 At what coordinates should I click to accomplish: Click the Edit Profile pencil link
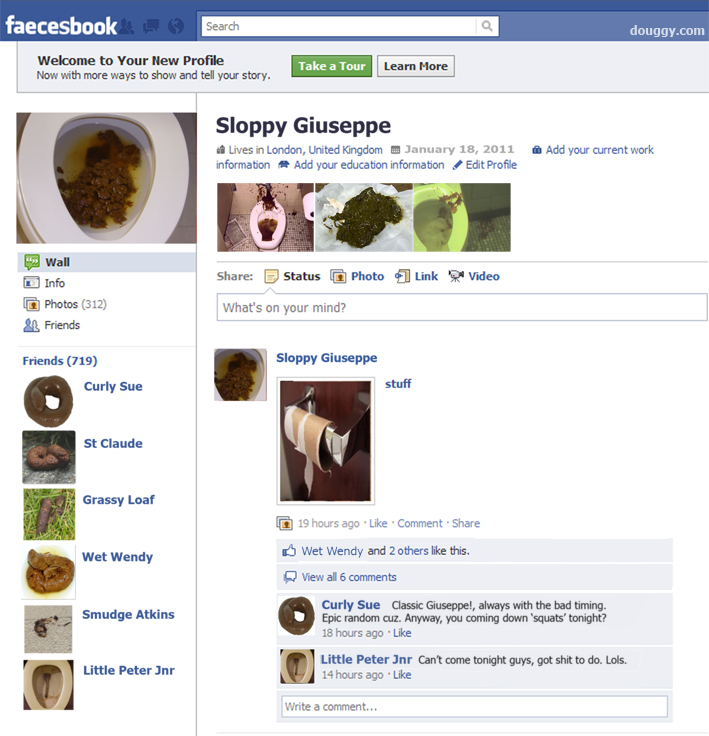point(485,165)
